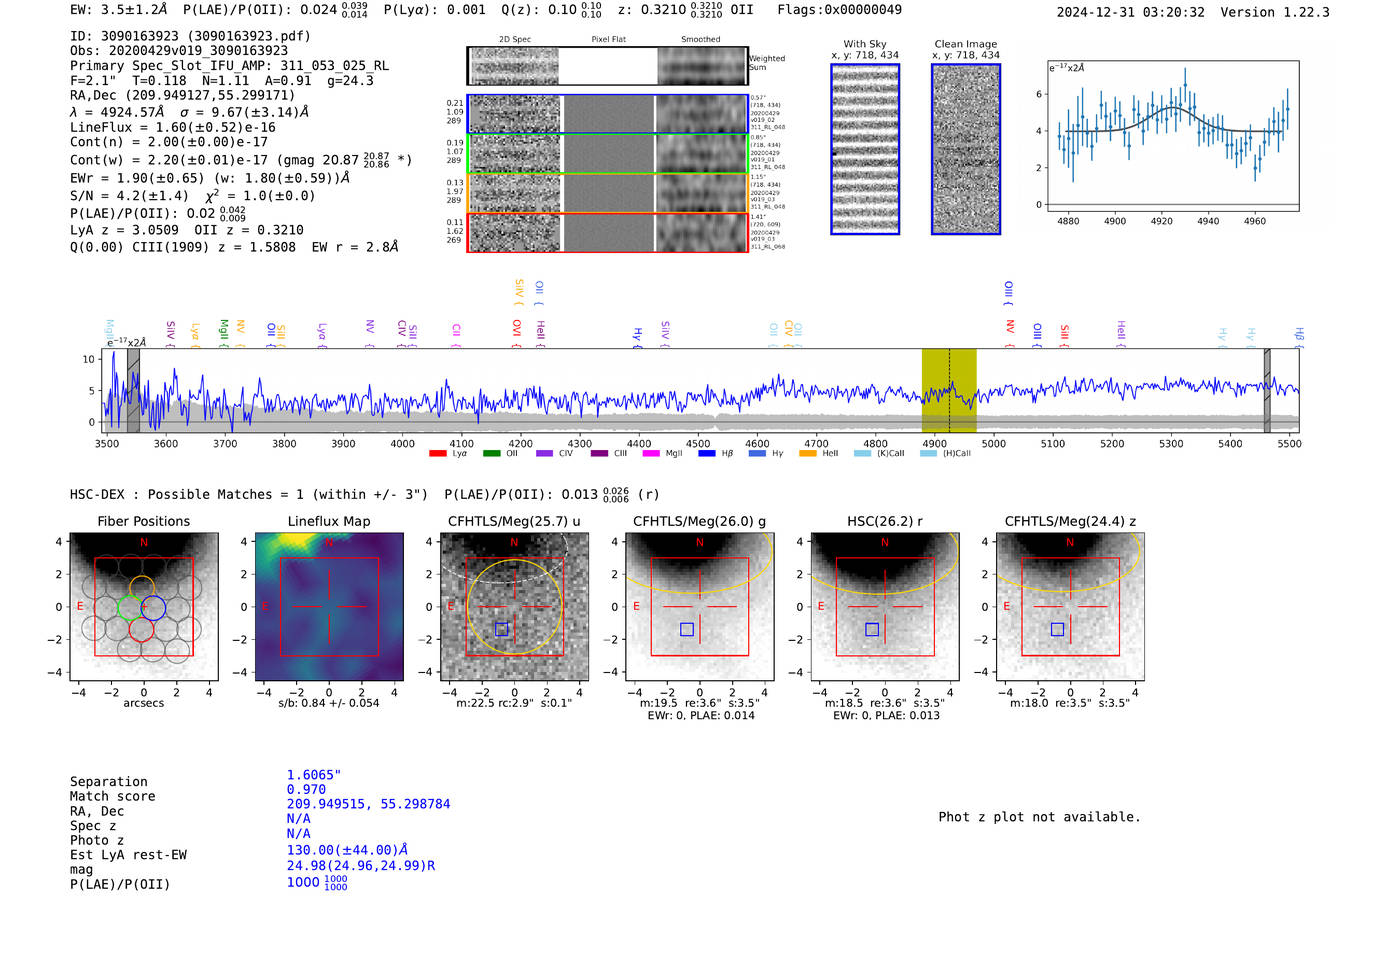Click the red fiber circle in Fiber Positions

point(141,628)
